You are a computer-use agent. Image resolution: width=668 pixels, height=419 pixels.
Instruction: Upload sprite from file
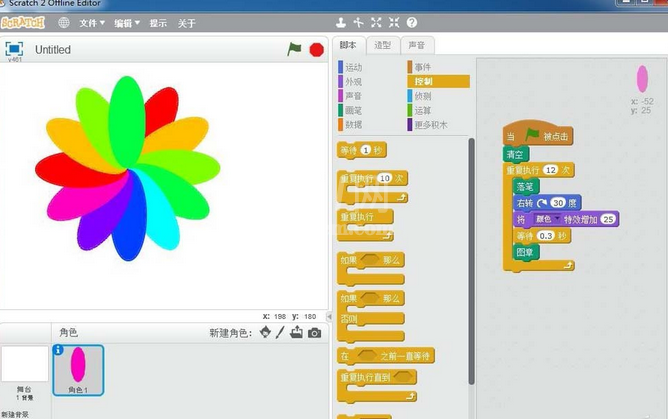297,332
